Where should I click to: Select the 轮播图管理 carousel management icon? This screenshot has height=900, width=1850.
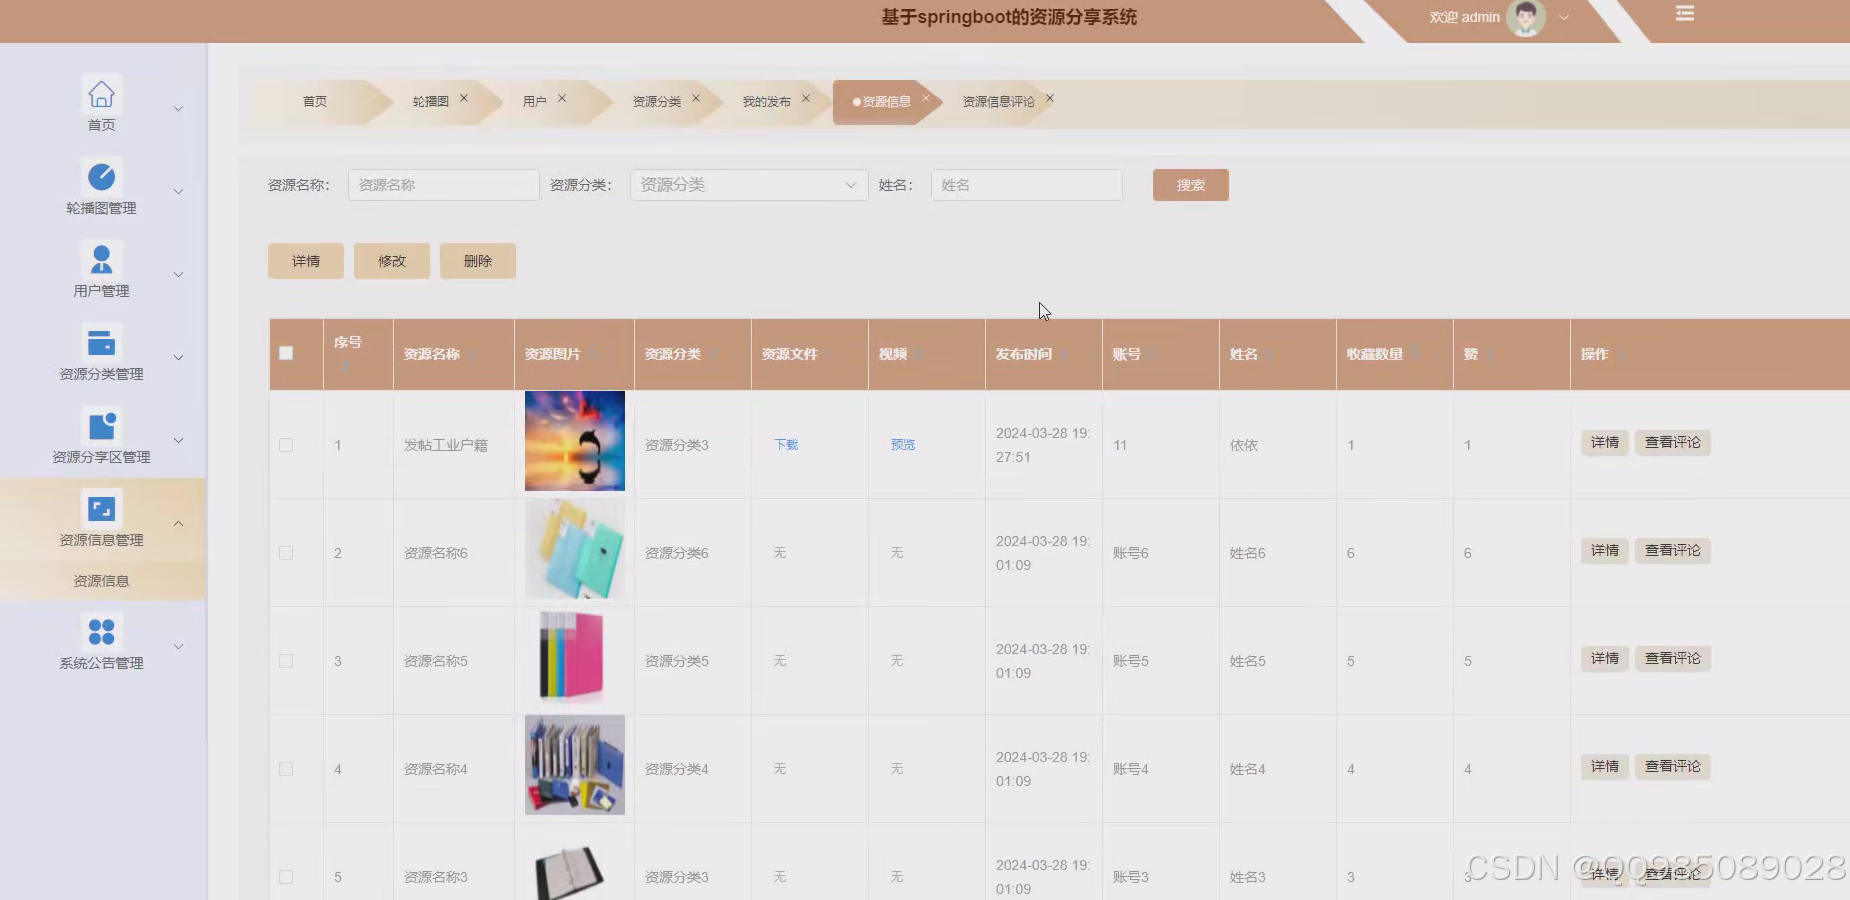tap(101, 178)
